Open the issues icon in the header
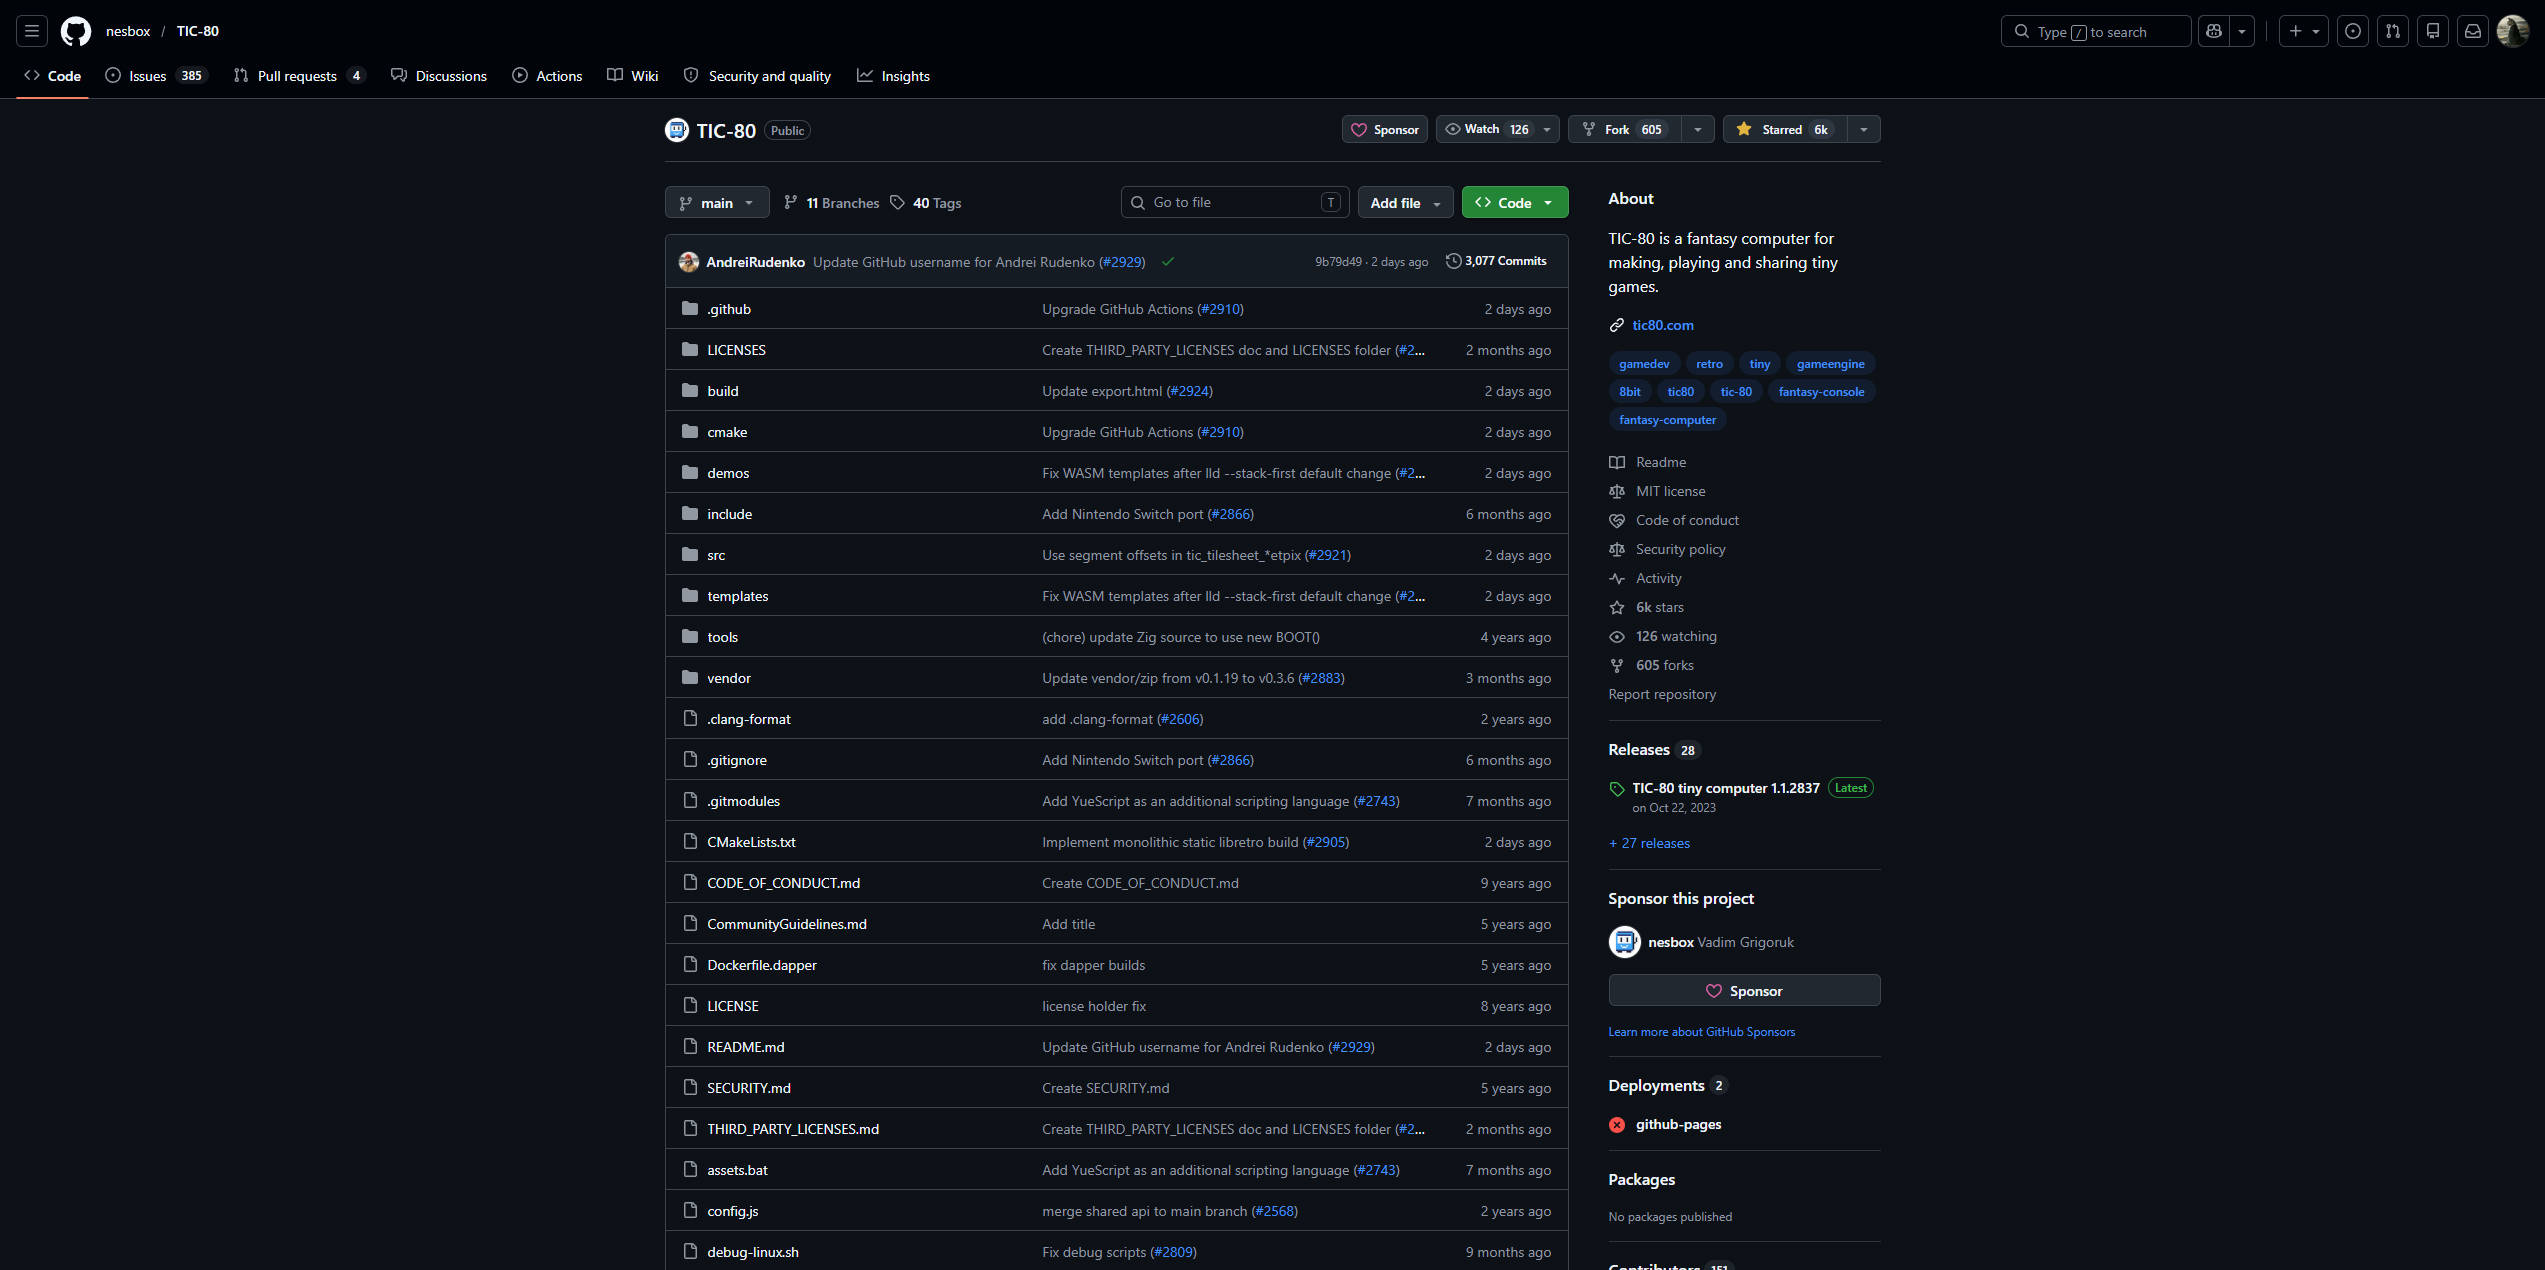 pyautogui.click(x=2353, y=31)
